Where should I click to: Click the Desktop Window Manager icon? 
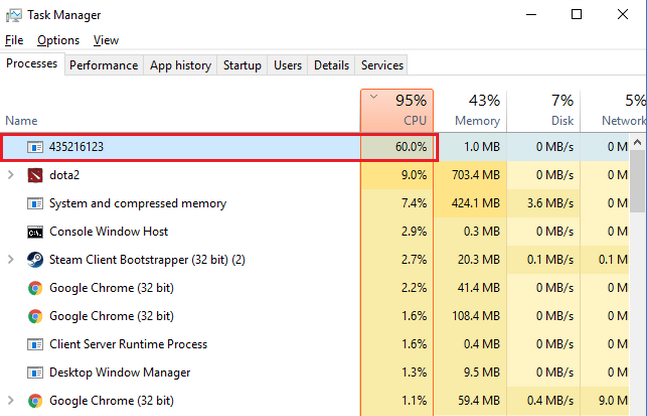point(34,372)
